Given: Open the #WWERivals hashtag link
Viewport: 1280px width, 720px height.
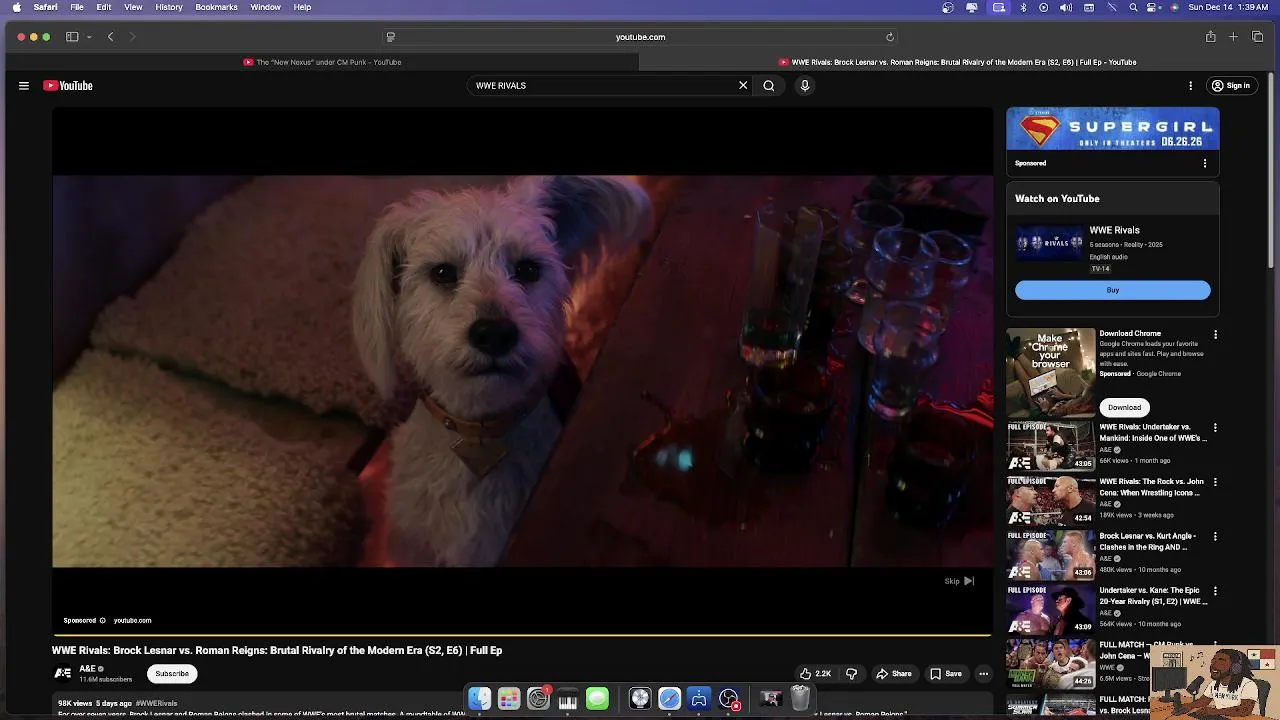Looking at the screenshot, I should [156, 704].
